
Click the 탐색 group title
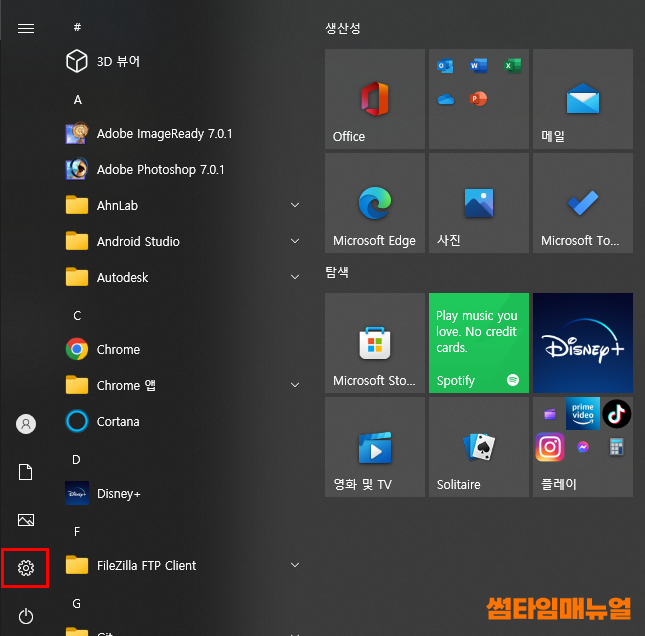337,272
